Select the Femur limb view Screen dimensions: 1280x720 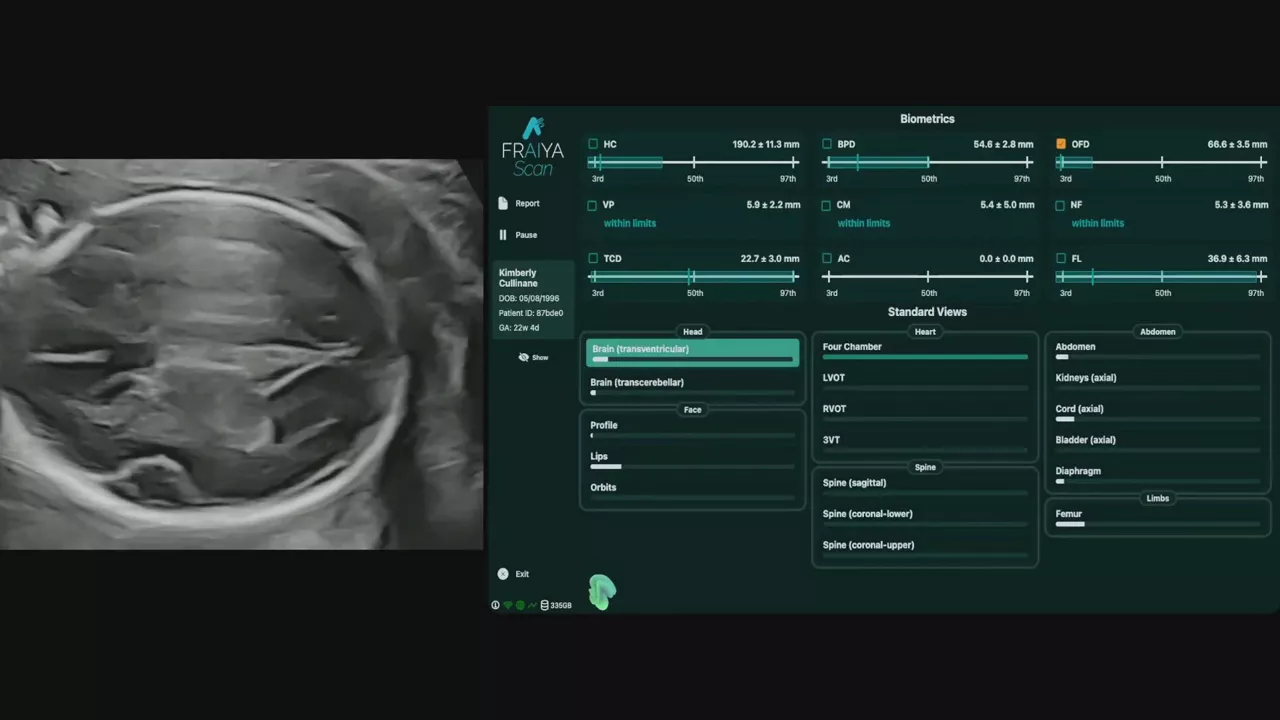[x=1158, y=517]
